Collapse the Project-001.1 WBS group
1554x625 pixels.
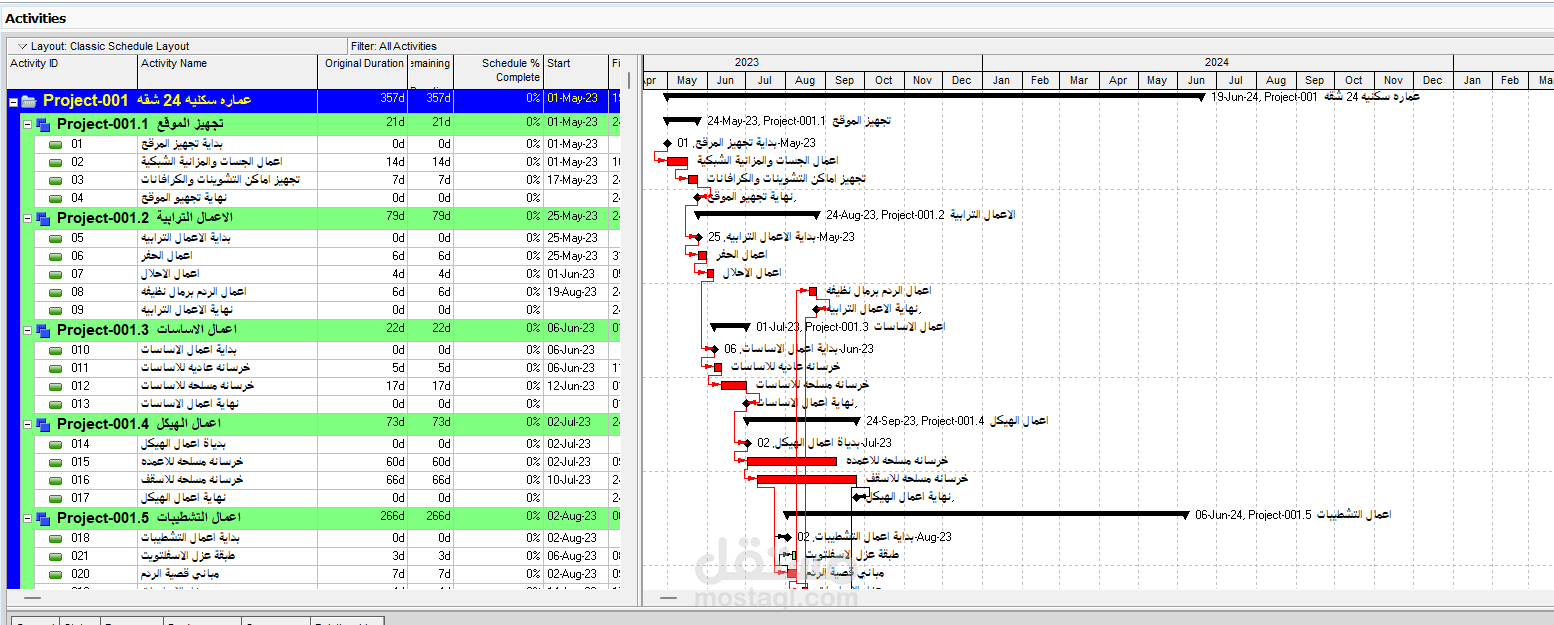point(27,125)
